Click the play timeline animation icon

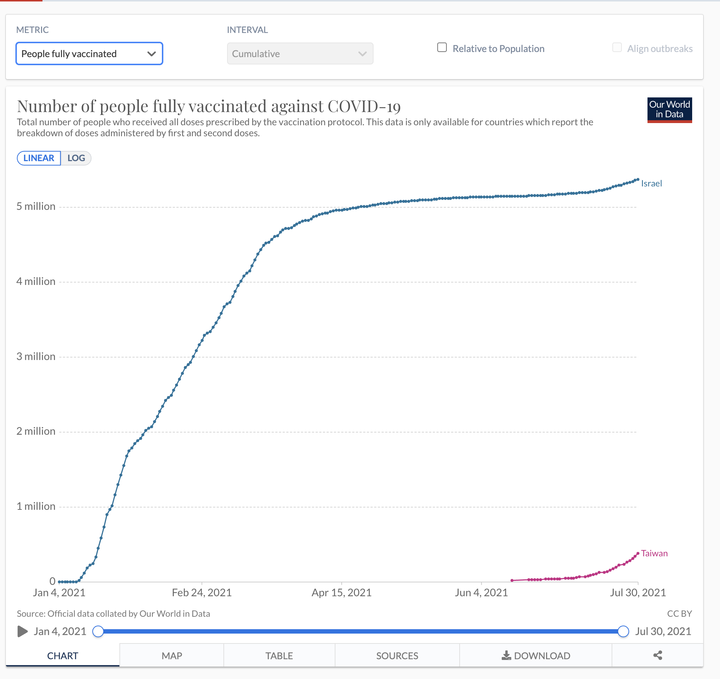tap(22, 631)
